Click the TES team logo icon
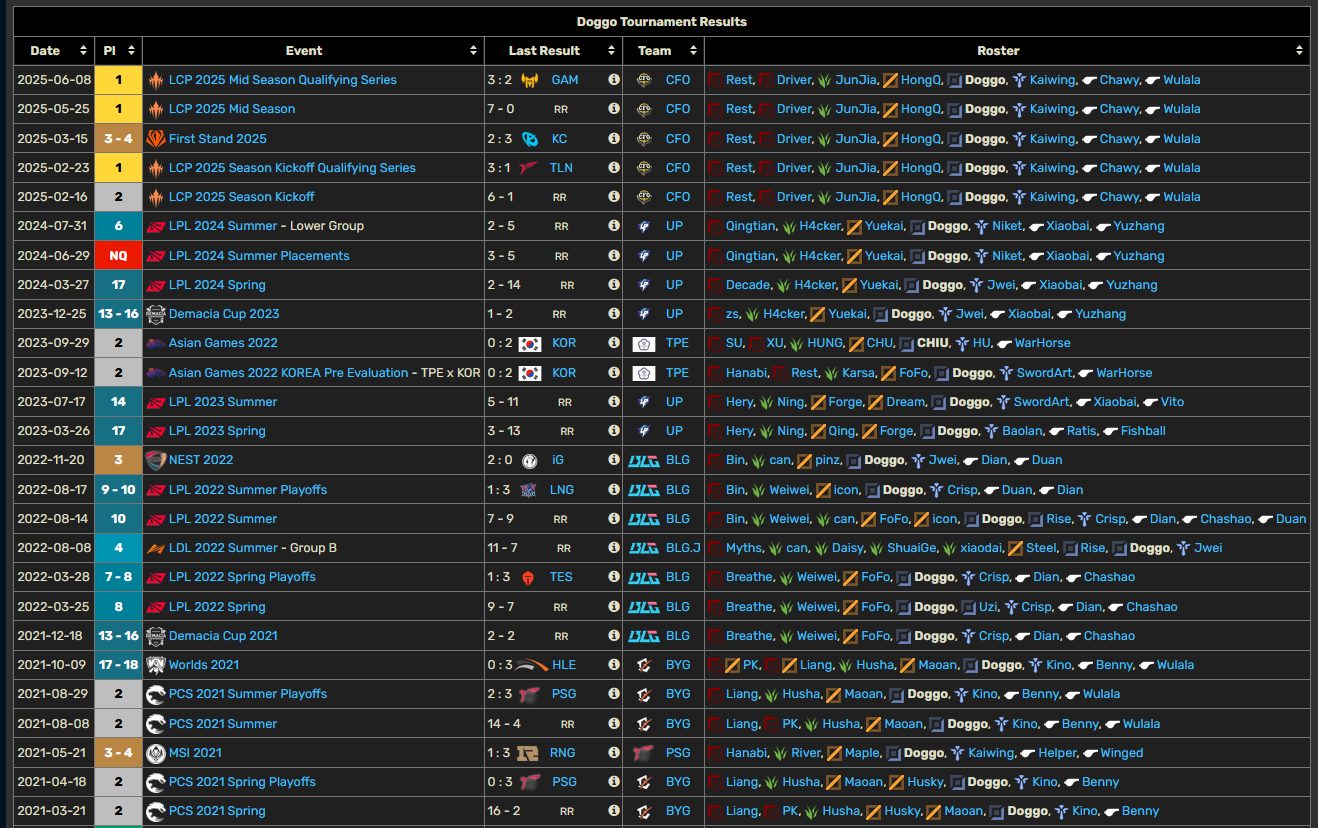Image resolution: width=1318 pixels, height=828 pixels. pyautogui.click(x=530, y=577)
